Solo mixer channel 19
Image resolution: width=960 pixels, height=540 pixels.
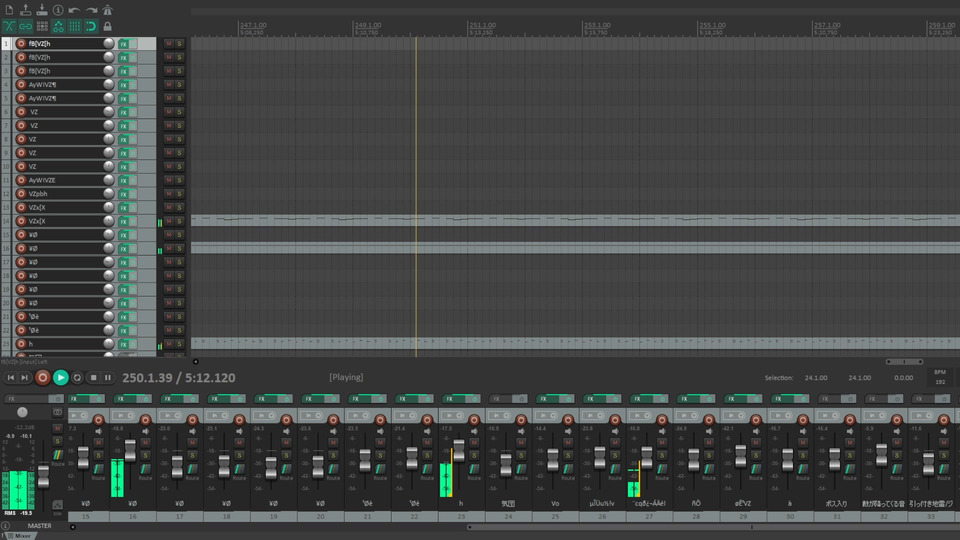click(x=287, y=455)
